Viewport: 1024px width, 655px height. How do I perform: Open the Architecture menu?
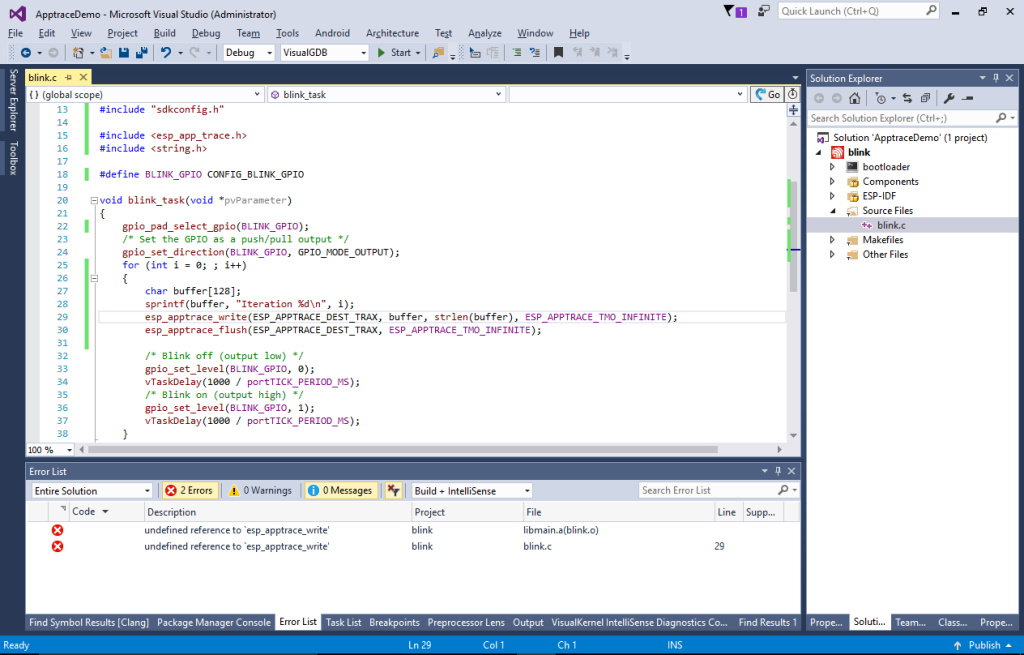point(392,33)
